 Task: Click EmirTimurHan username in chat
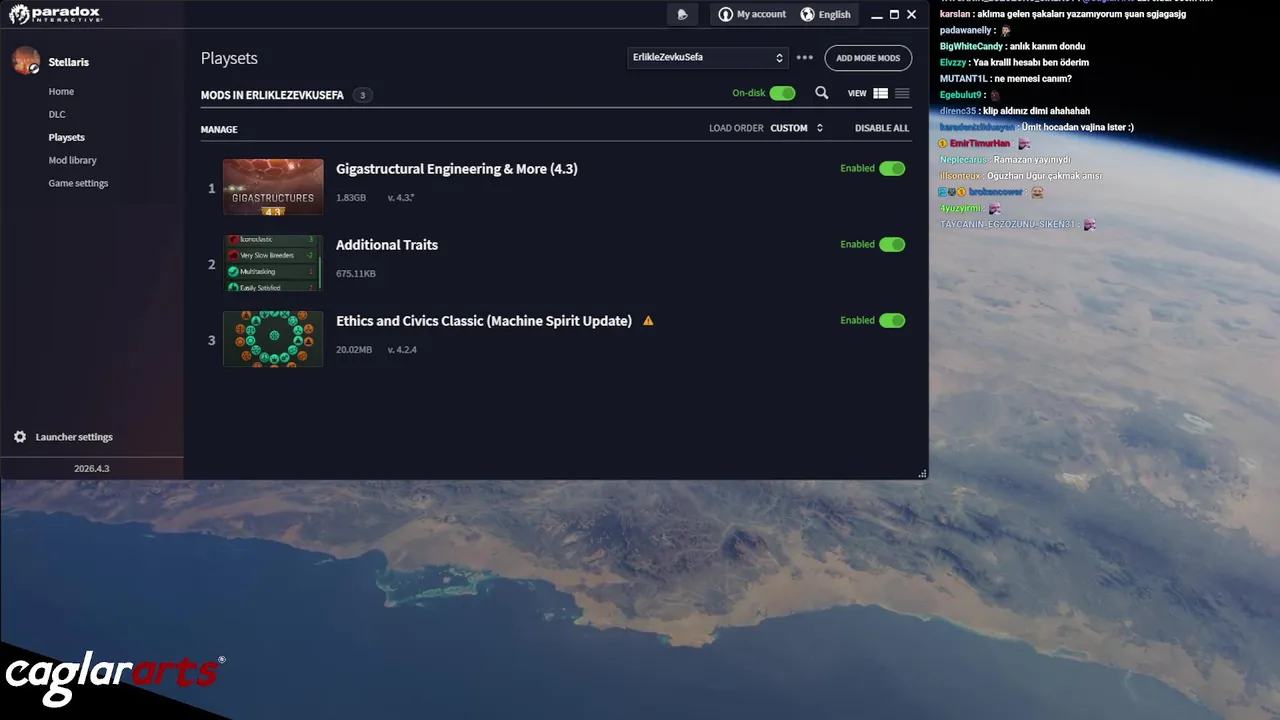[x=980, y=143]
